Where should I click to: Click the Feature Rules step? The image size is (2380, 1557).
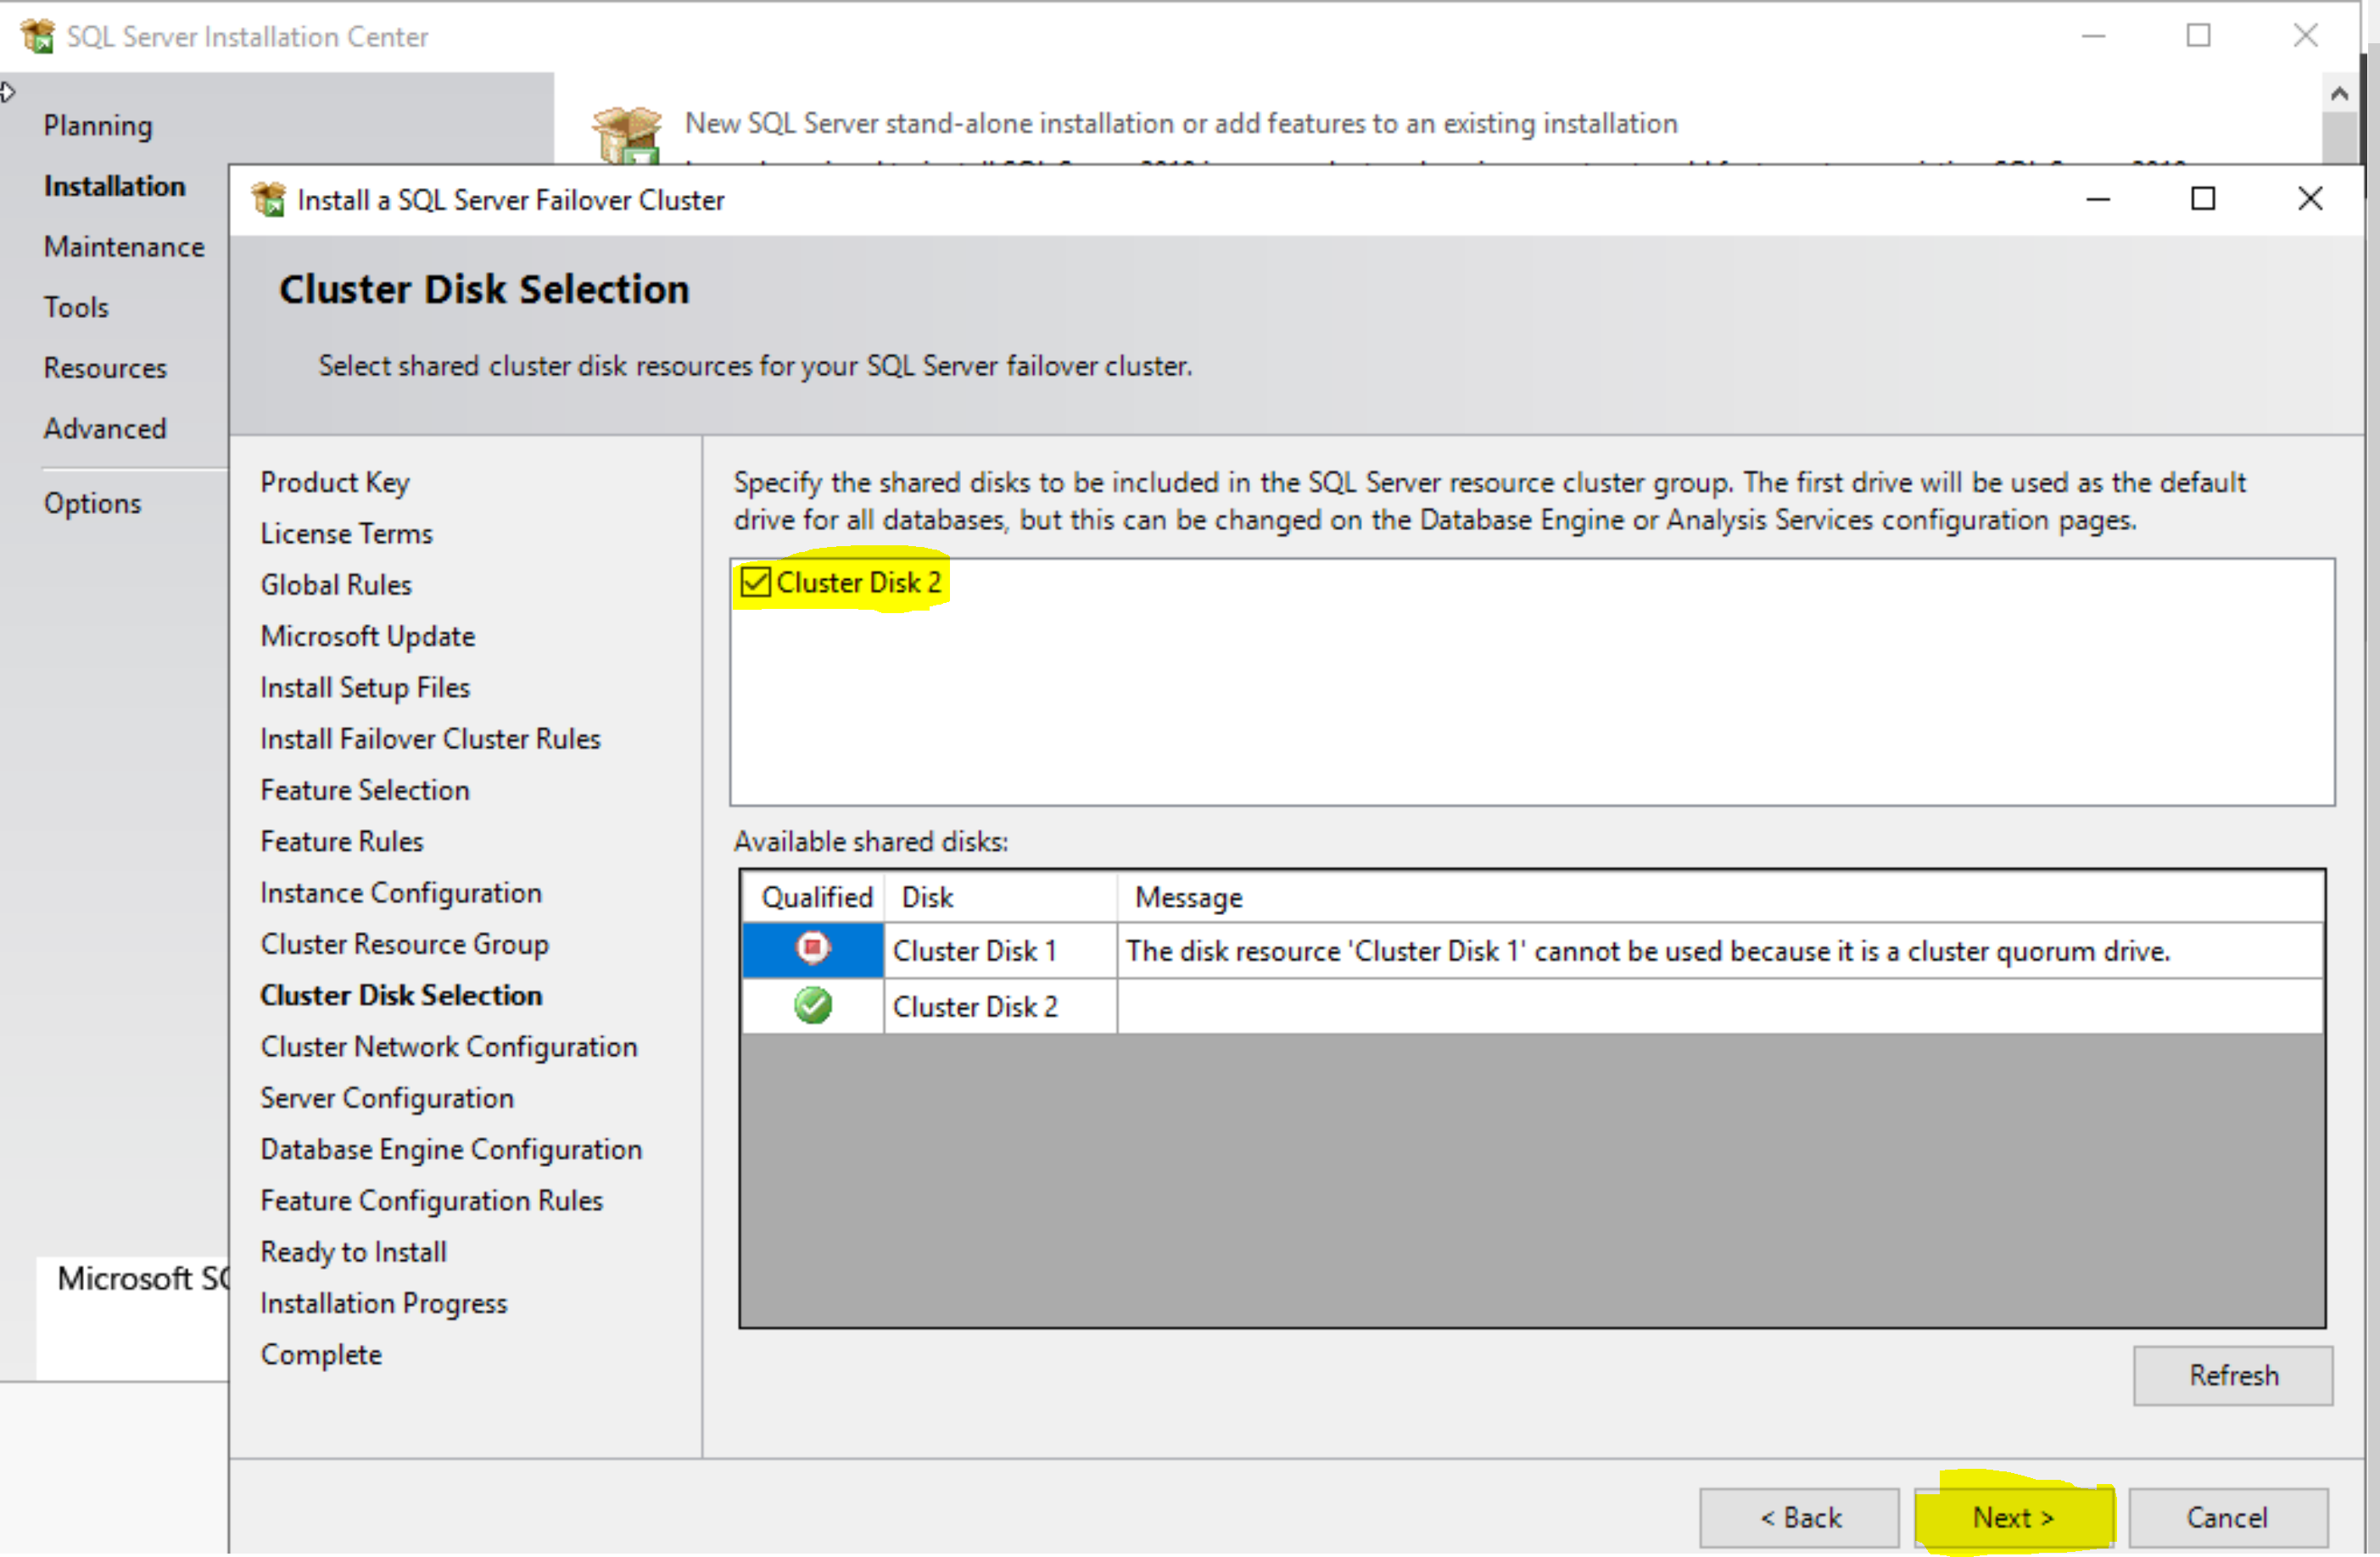click(x=342, y=841)
